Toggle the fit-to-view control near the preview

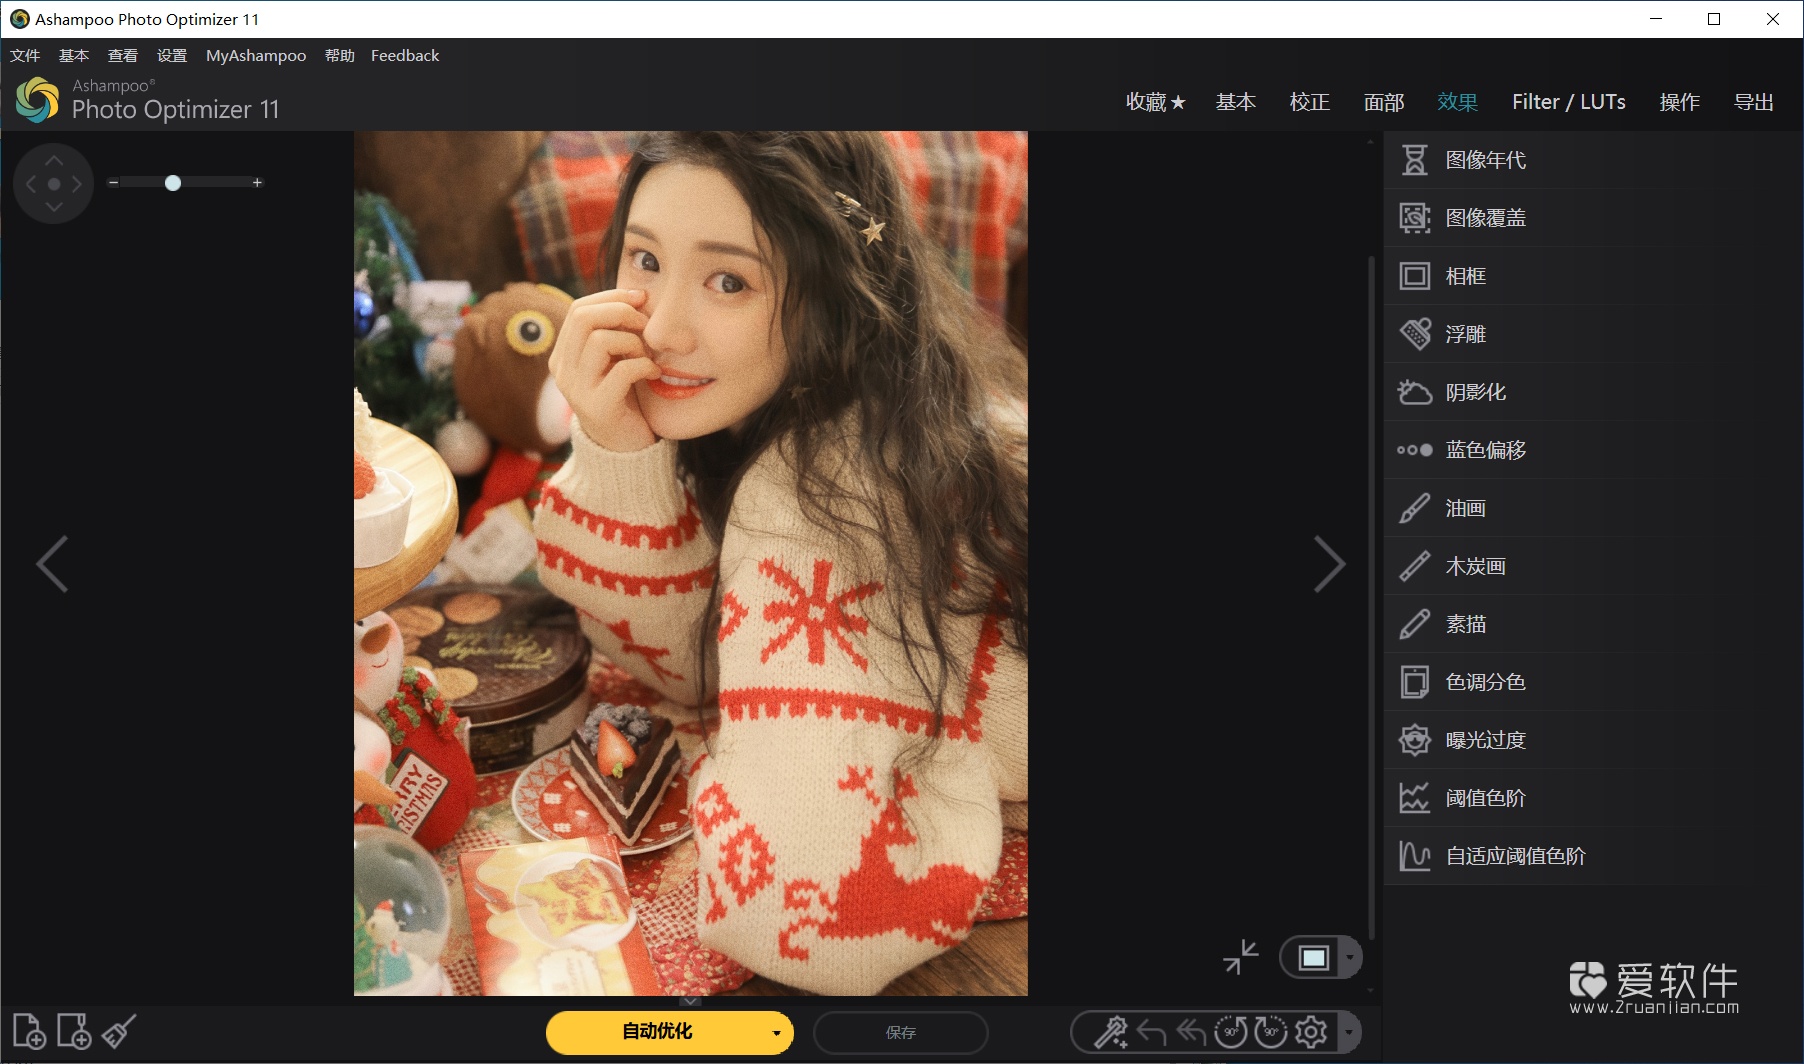[x=1241, y=957]
